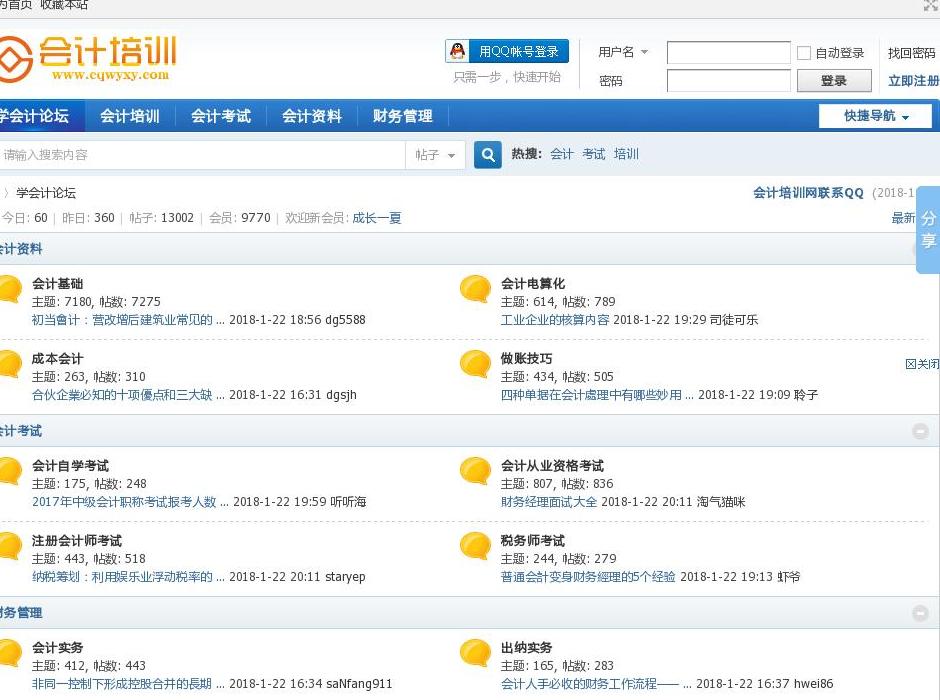Open the 税务师考试 forum title

pos(533,541)
